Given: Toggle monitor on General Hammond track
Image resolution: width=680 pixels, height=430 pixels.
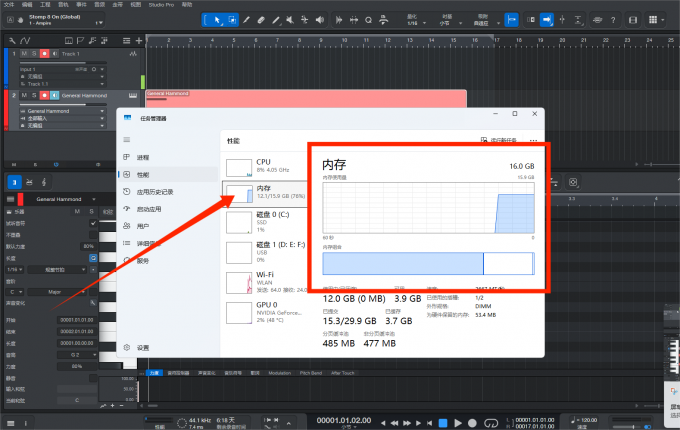Looking at the screenshot, I should [x=54, y=95].
